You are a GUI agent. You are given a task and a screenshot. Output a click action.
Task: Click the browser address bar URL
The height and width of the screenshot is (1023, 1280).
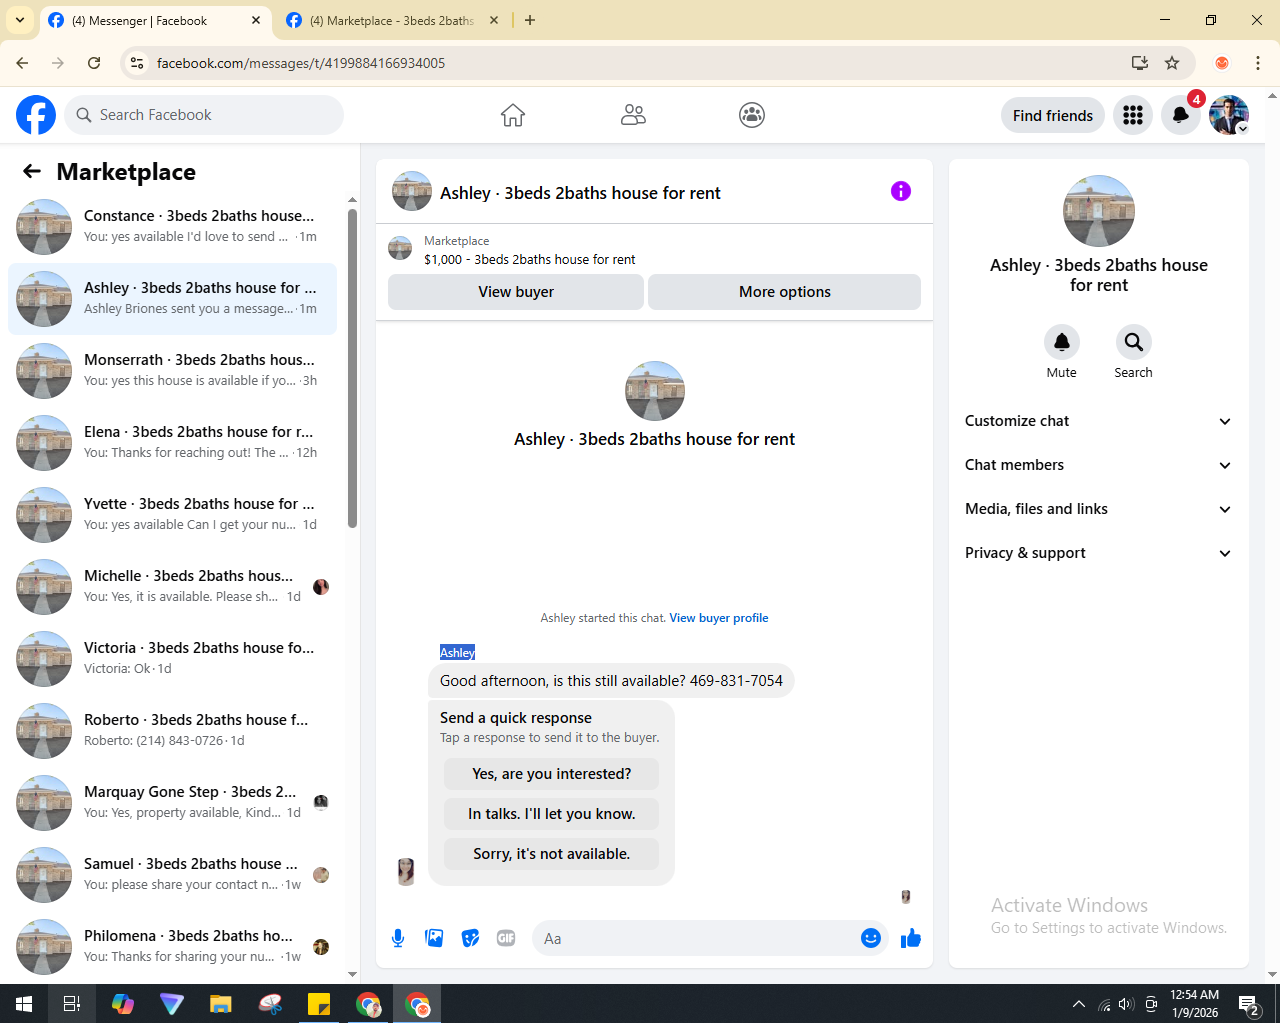coord(301,63)
